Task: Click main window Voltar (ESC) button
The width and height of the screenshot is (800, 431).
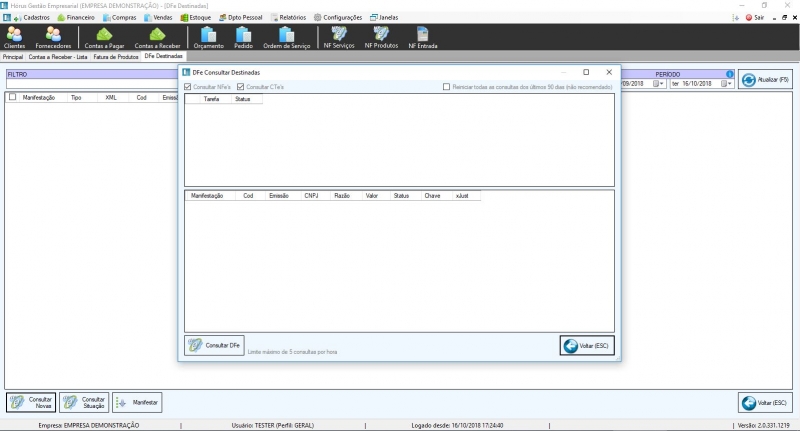Action: click(x=765, y=402)
